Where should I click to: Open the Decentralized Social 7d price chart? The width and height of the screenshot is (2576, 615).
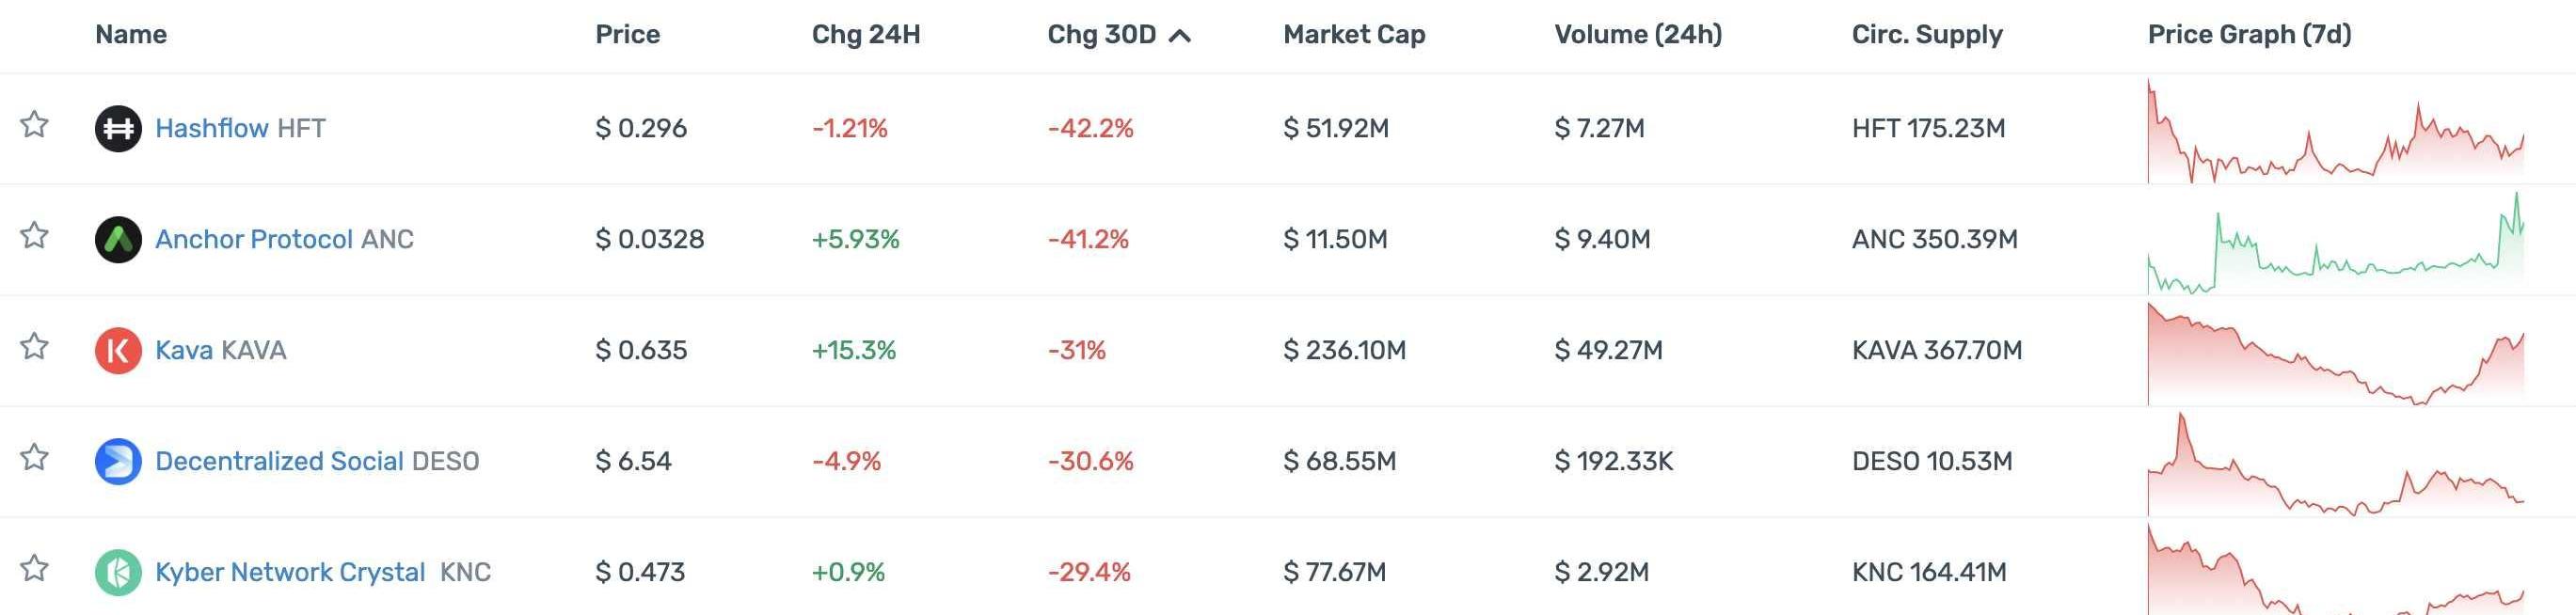tap(2335, 465)
